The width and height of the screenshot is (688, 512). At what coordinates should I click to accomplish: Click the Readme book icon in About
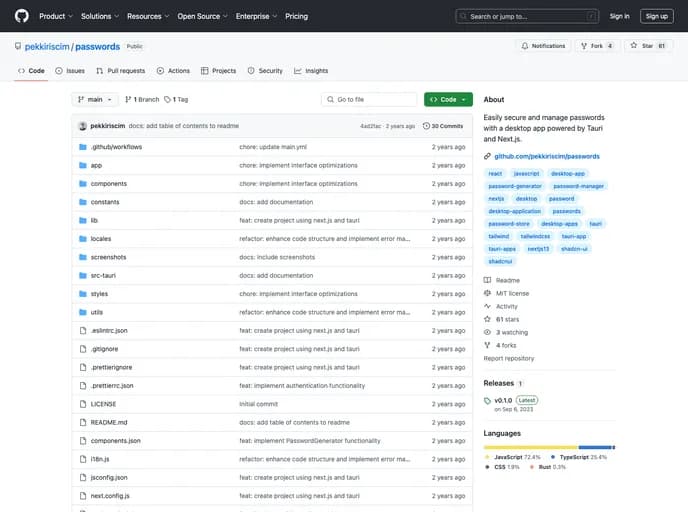pos(487,280)
